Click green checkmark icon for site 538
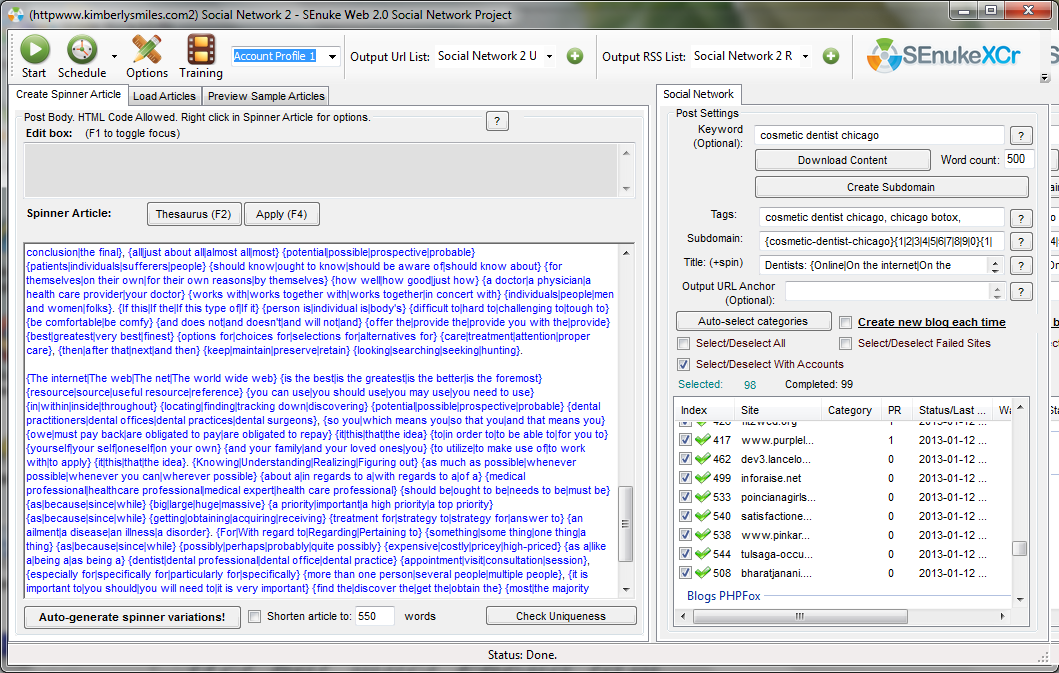1059x673 pixels. click(702, 534)
